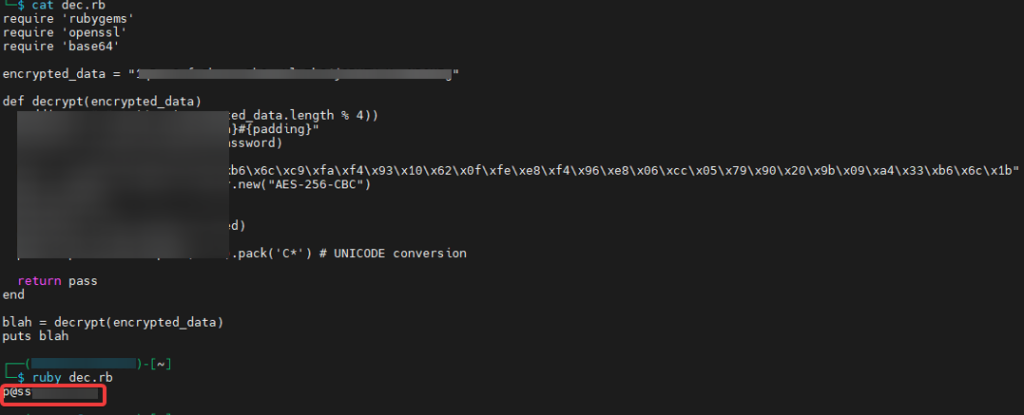Click the 'puts blah' line
This screenshot has height=415, width=1024.
[x=36, y=336]
